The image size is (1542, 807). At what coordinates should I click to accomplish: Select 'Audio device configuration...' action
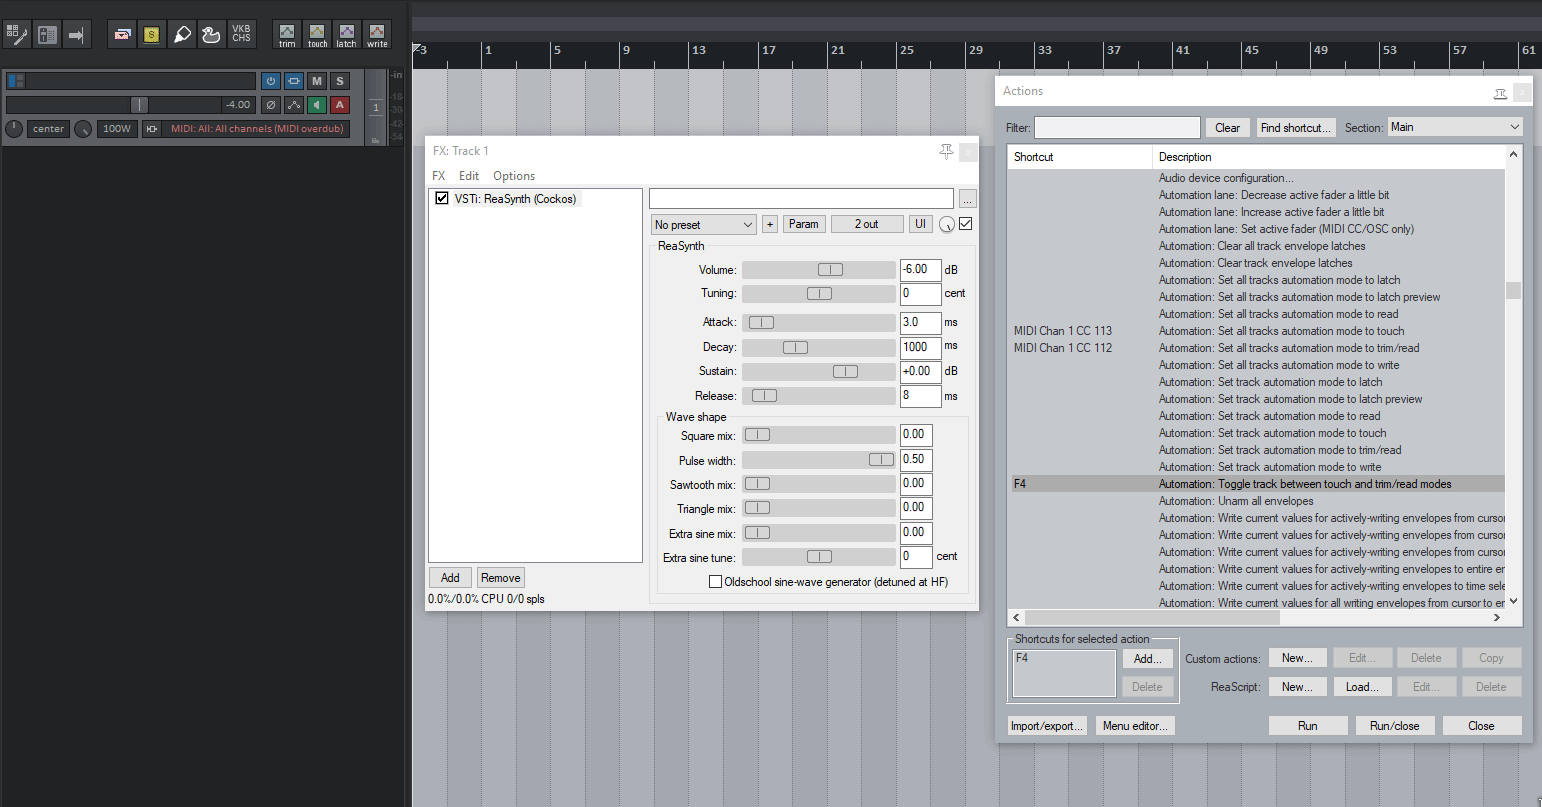pos(1226,178)
